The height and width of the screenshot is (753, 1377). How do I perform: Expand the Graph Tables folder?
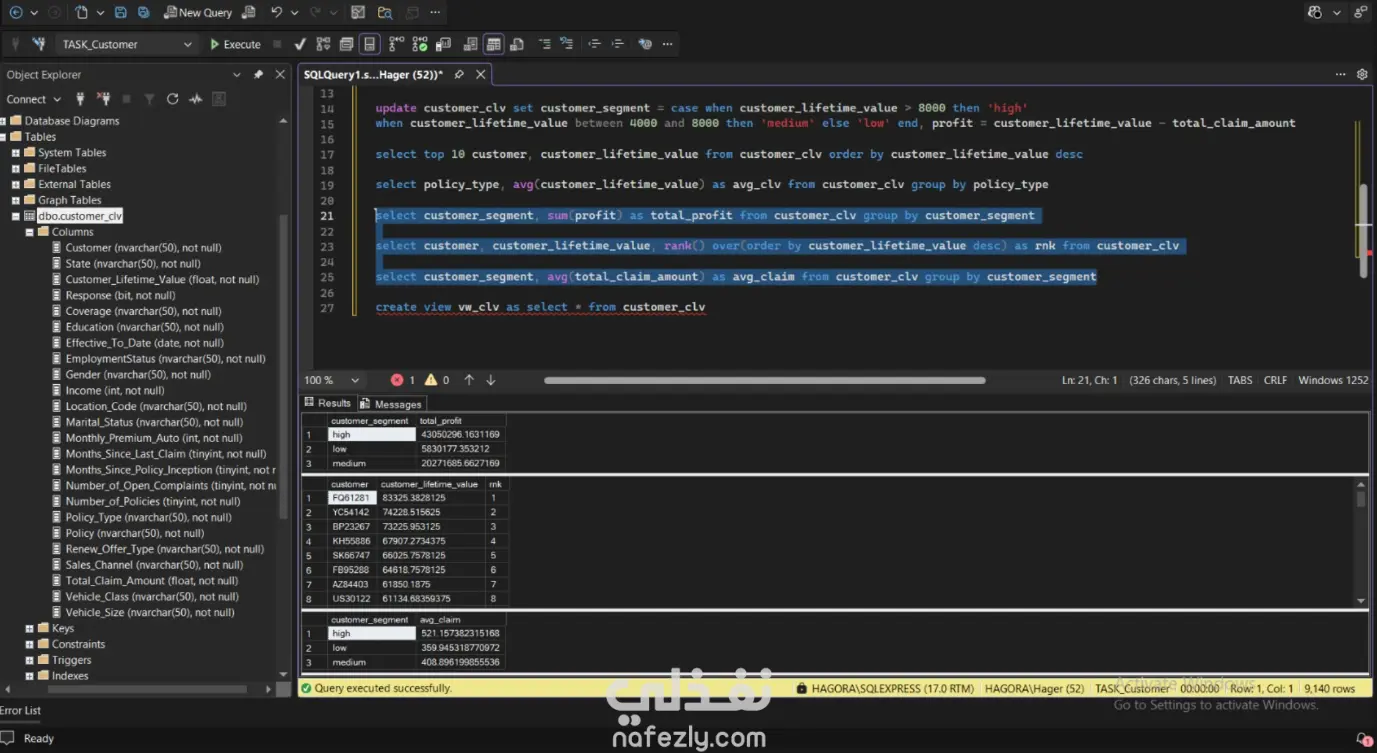[x=16, y=200]
